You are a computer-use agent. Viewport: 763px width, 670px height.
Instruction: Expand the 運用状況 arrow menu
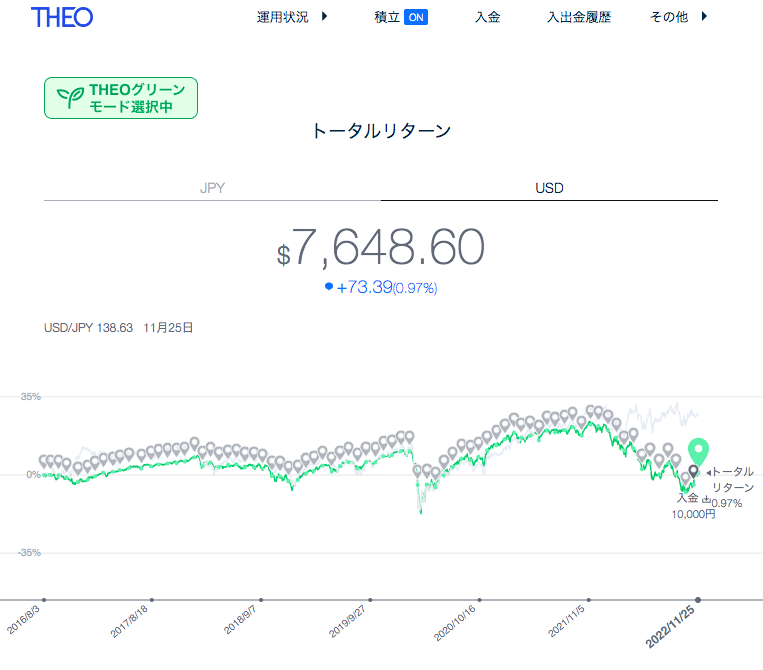coord(325,17)
